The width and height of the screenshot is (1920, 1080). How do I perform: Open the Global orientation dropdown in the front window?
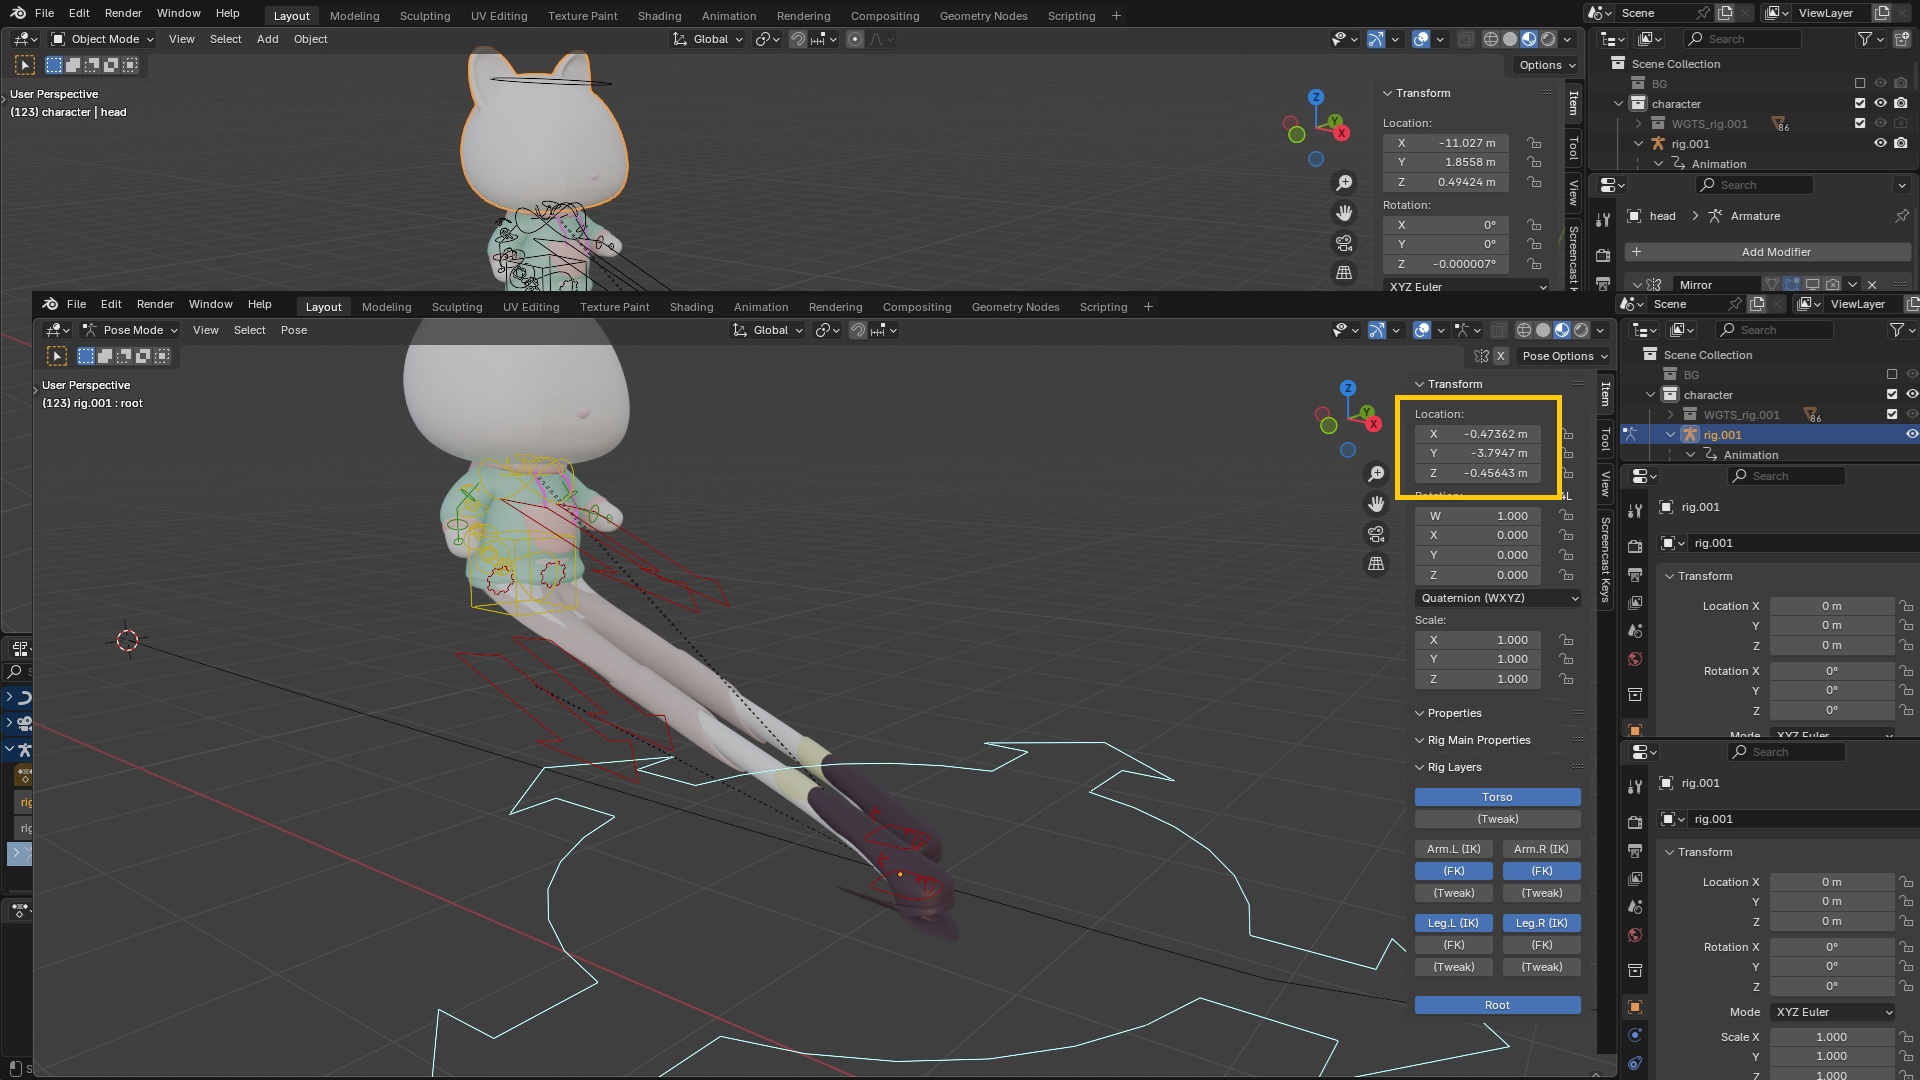coord(768,330)
